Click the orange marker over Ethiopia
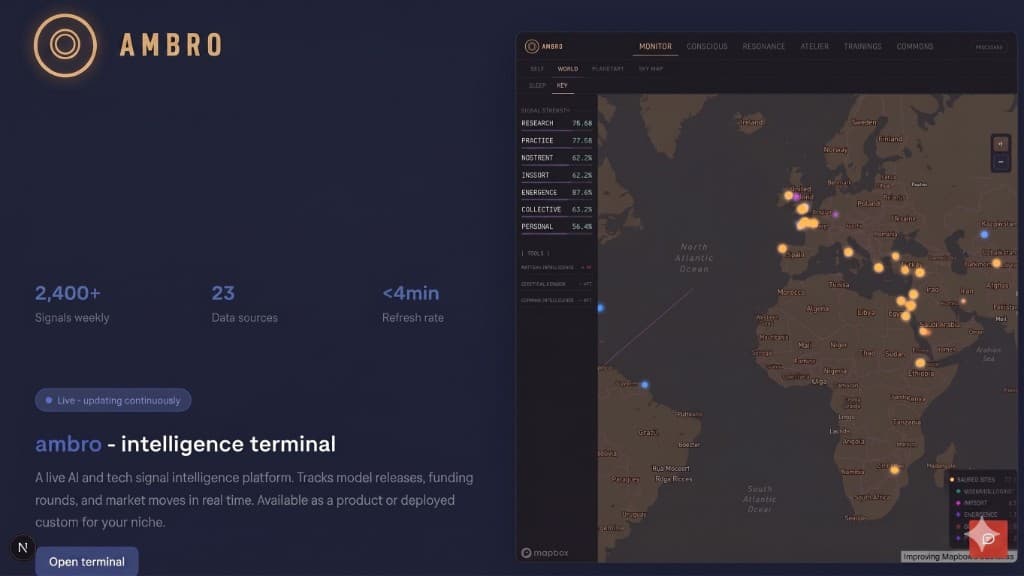 coord(920,363)
